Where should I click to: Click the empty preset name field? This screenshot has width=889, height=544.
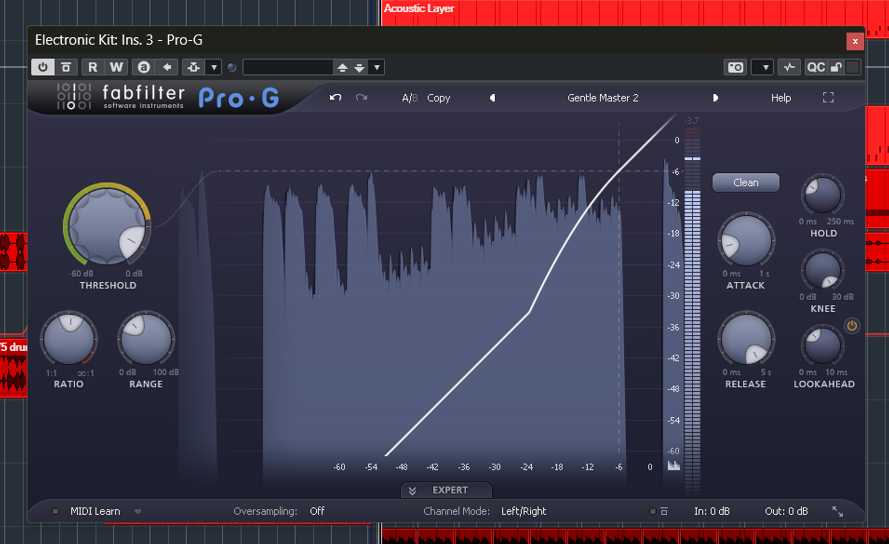click(288, 67)
